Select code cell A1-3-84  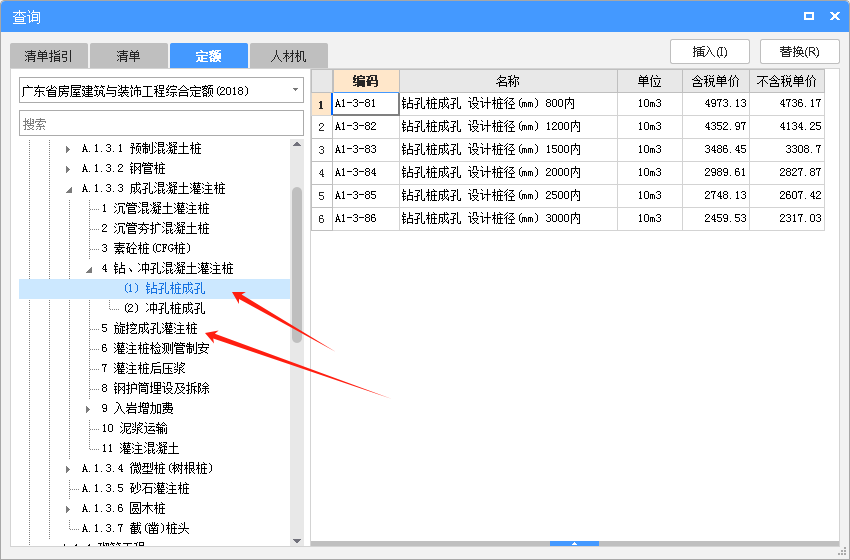366,173
